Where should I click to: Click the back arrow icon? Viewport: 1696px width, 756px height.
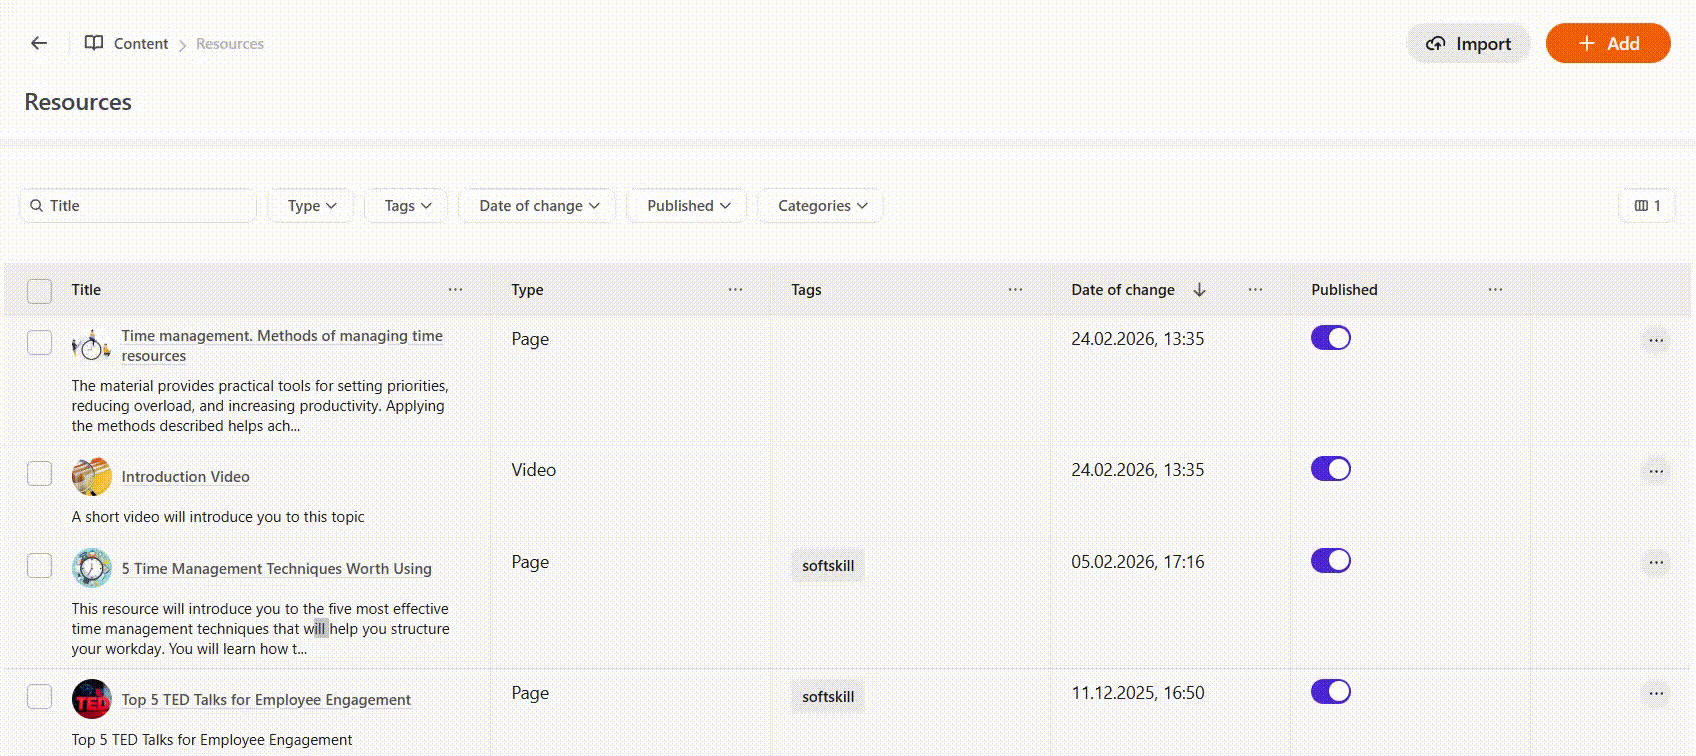[39, 43]
